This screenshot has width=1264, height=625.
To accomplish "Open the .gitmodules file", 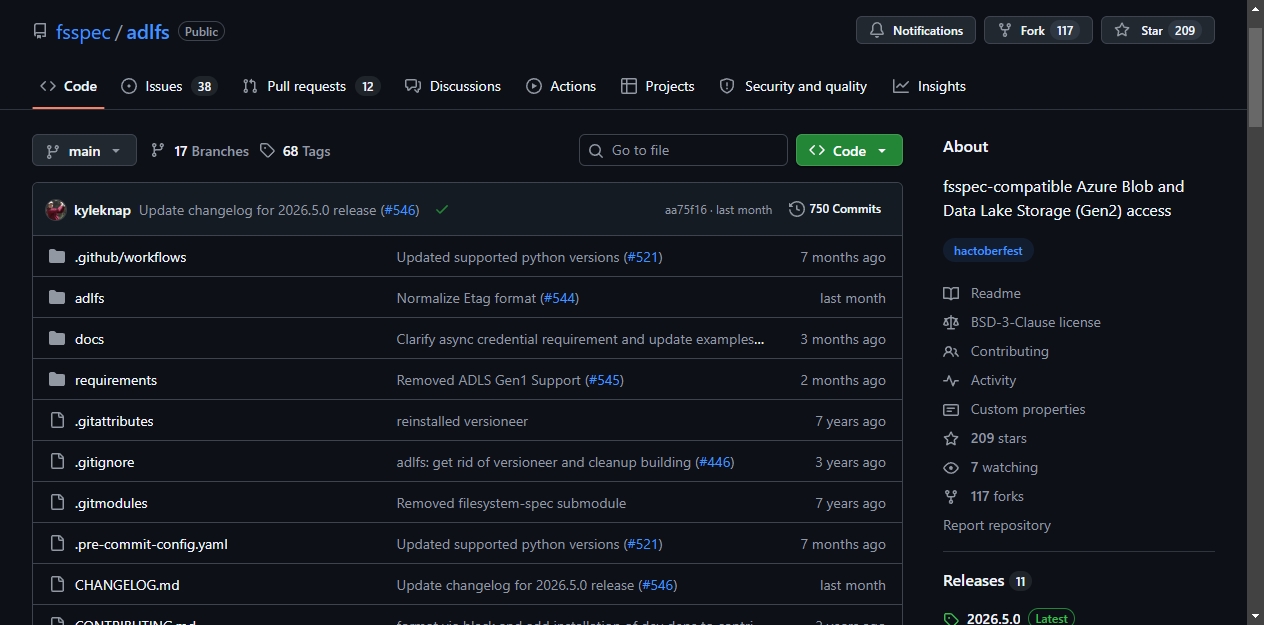I will tap(111, 503).
